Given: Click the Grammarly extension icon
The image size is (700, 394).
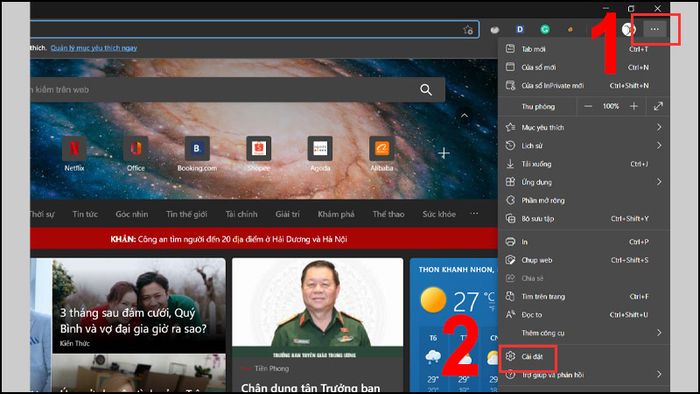Looking at the screenshot, I should point(545,29).
